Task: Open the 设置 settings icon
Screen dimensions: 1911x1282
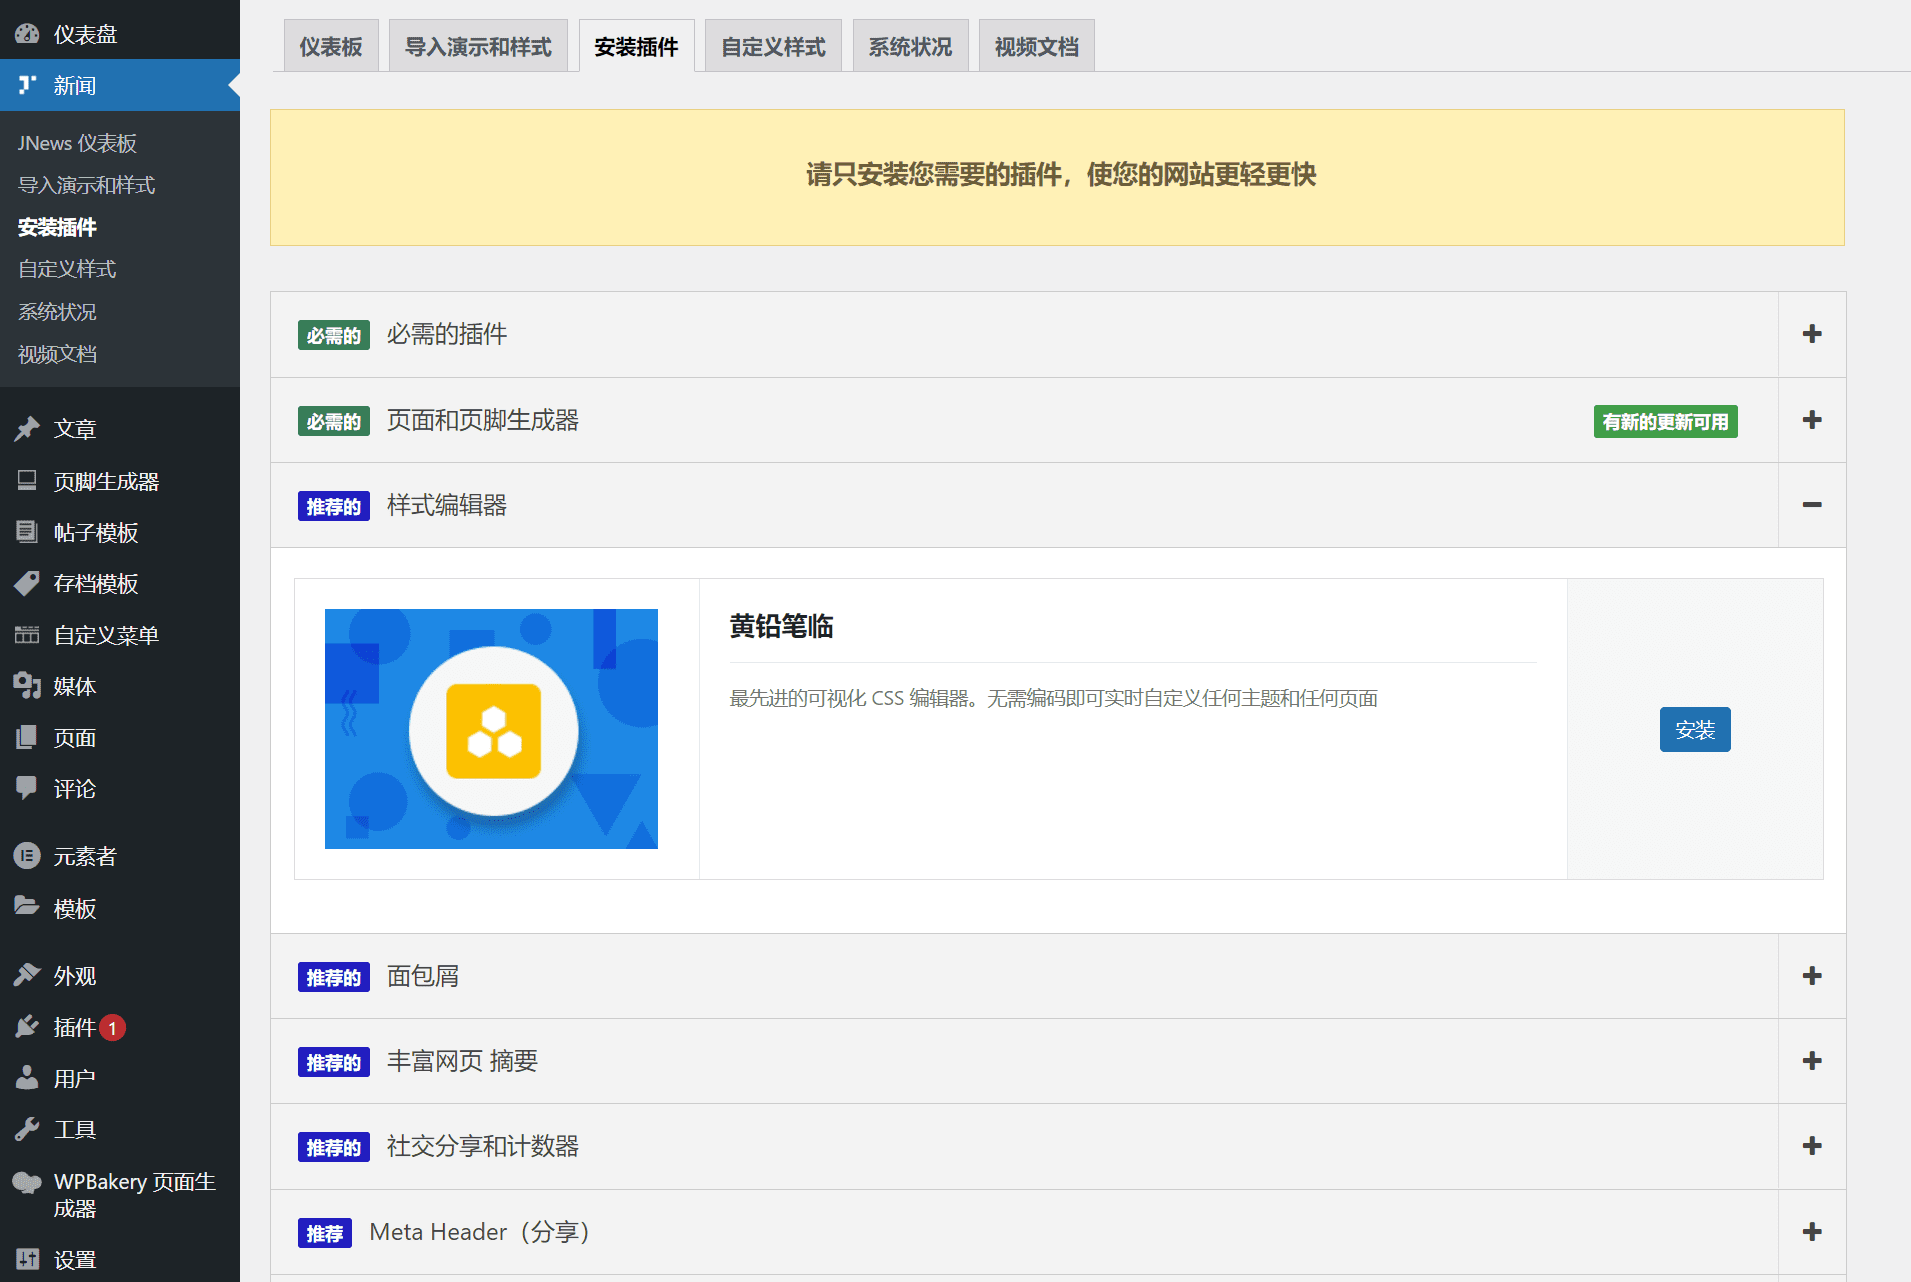Action: (27, 1258)
